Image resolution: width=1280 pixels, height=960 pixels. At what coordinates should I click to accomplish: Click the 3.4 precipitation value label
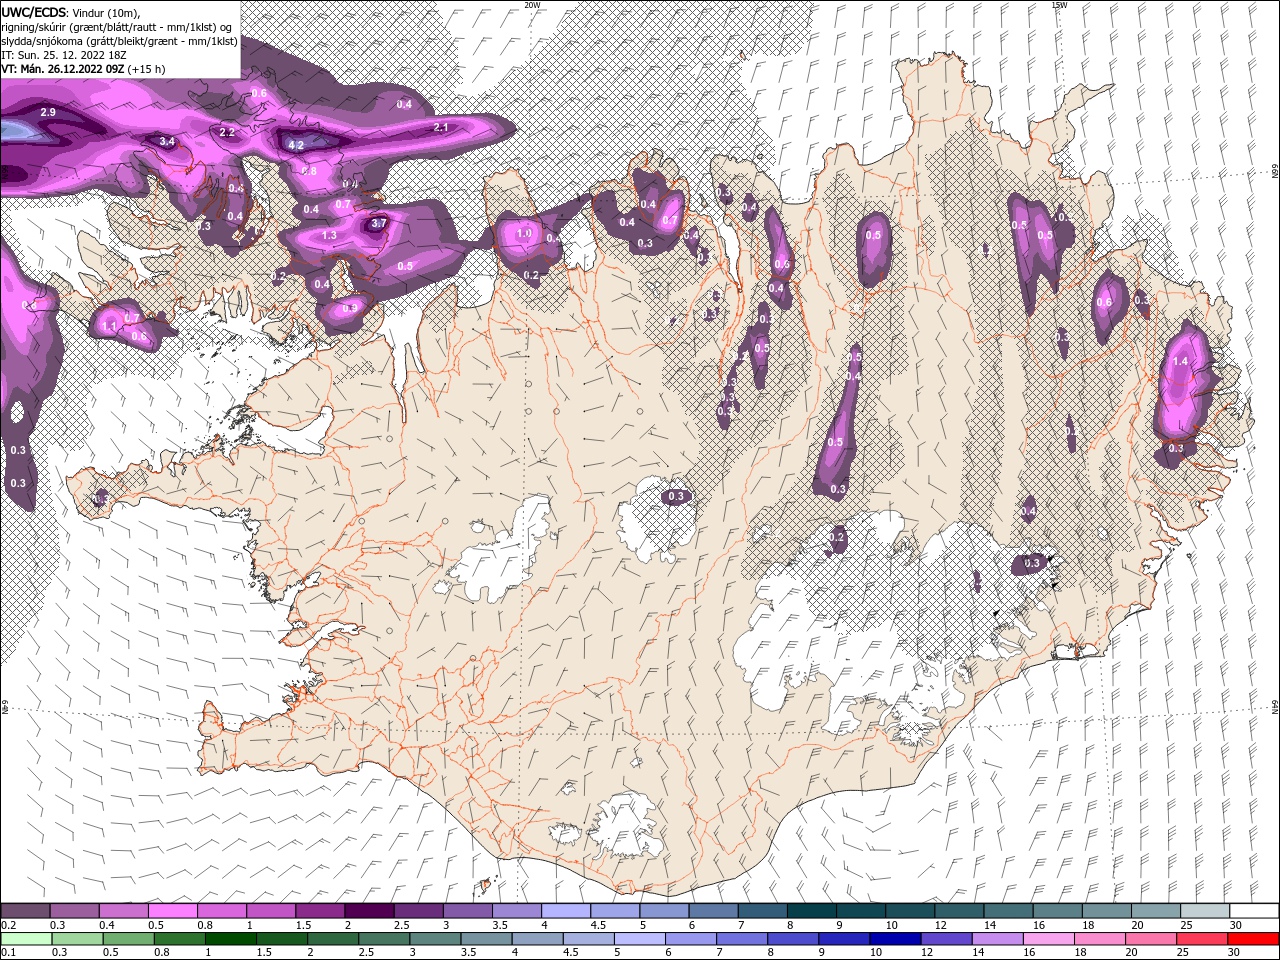coord(167,142)
